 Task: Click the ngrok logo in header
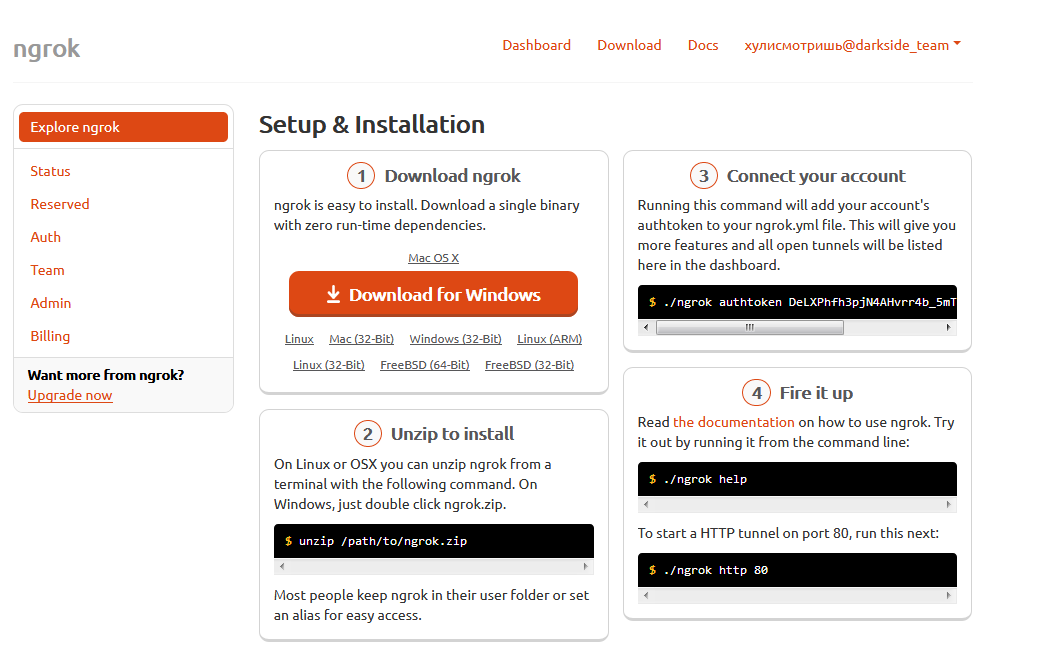click(x=47, y=48)
